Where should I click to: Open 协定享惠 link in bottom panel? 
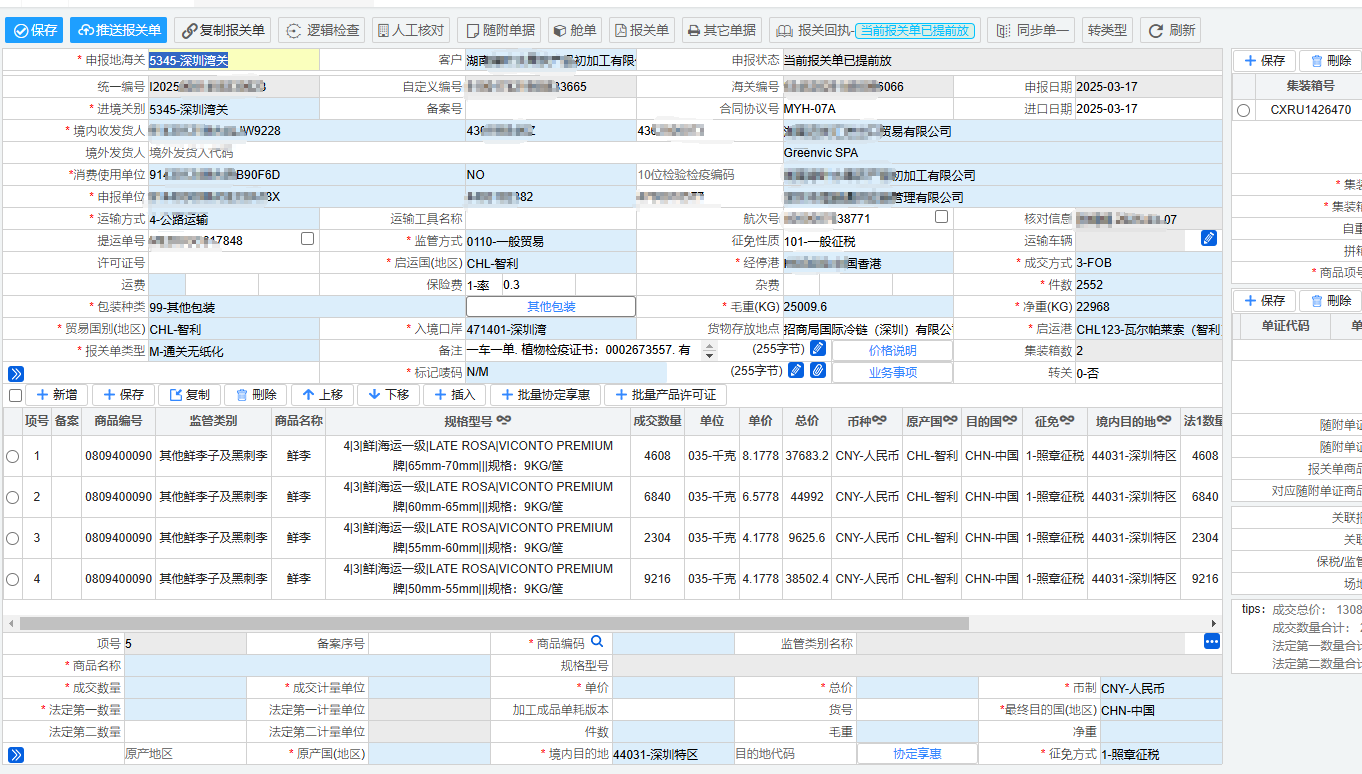[x=918, y=754]
